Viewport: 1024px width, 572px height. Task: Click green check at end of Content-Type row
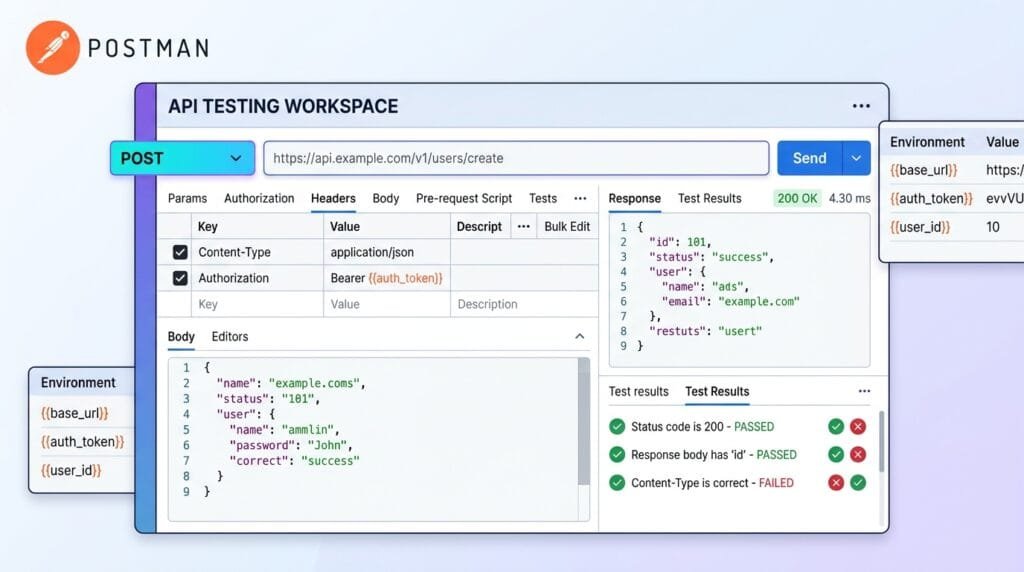[x=858, y=483]
